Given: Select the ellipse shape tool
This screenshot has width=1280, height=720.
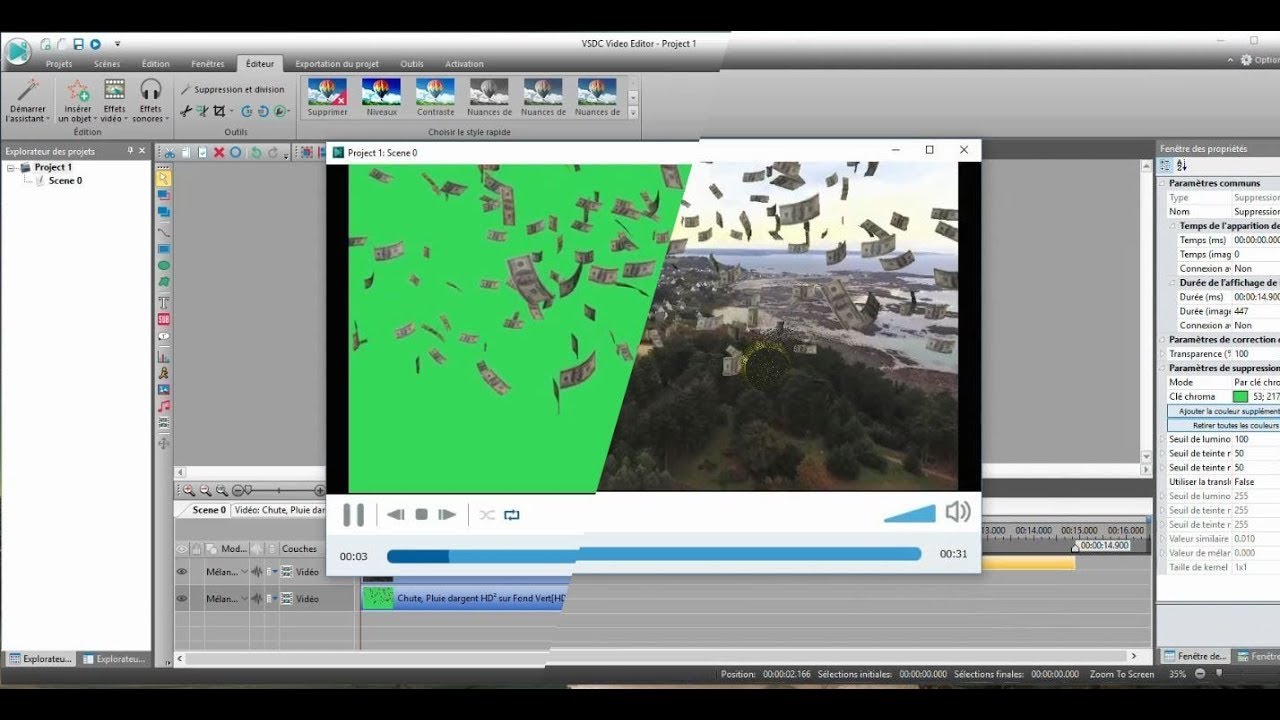Looking at the screenshot, I should coord(163,266).
